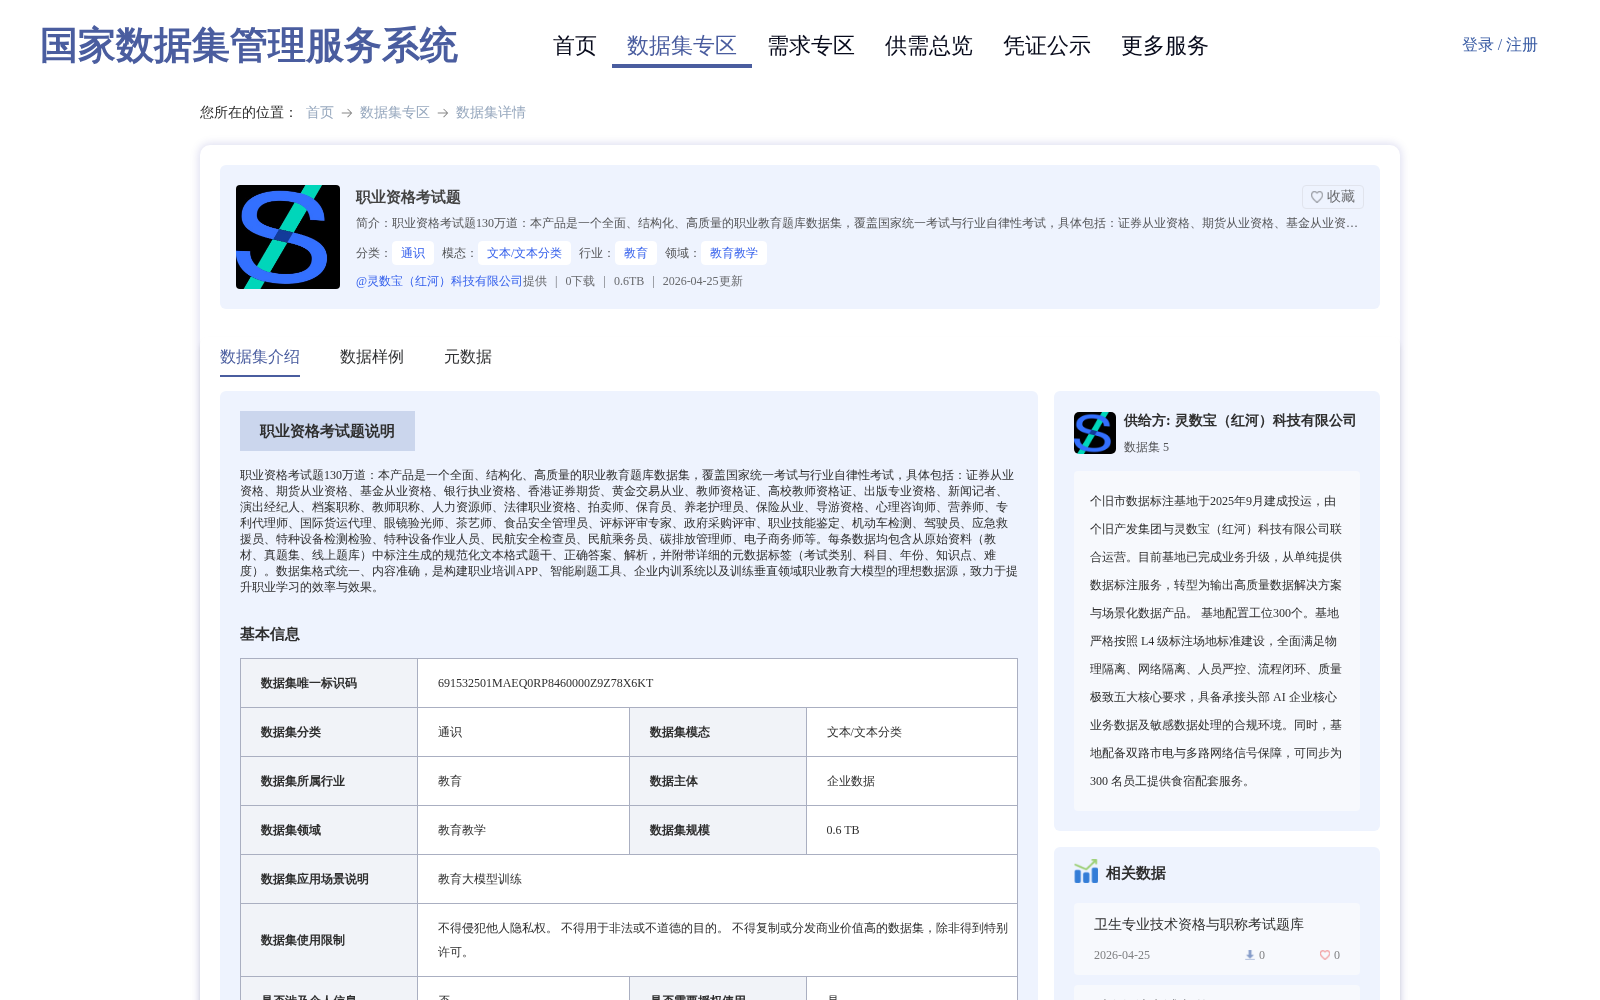
Task: Click the 通识 category tag
Action: coord(413,253)
